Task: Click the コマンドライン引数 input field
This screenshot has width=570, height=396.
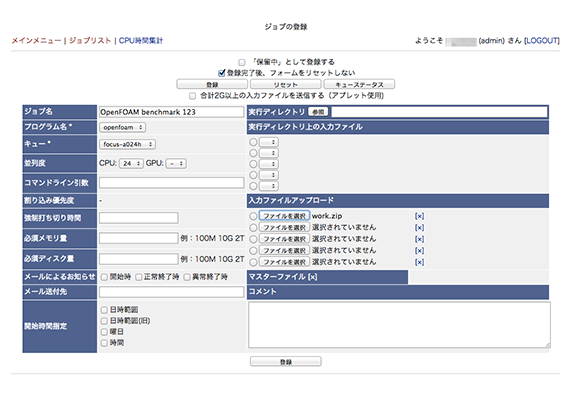Action: tap(172, 183)
